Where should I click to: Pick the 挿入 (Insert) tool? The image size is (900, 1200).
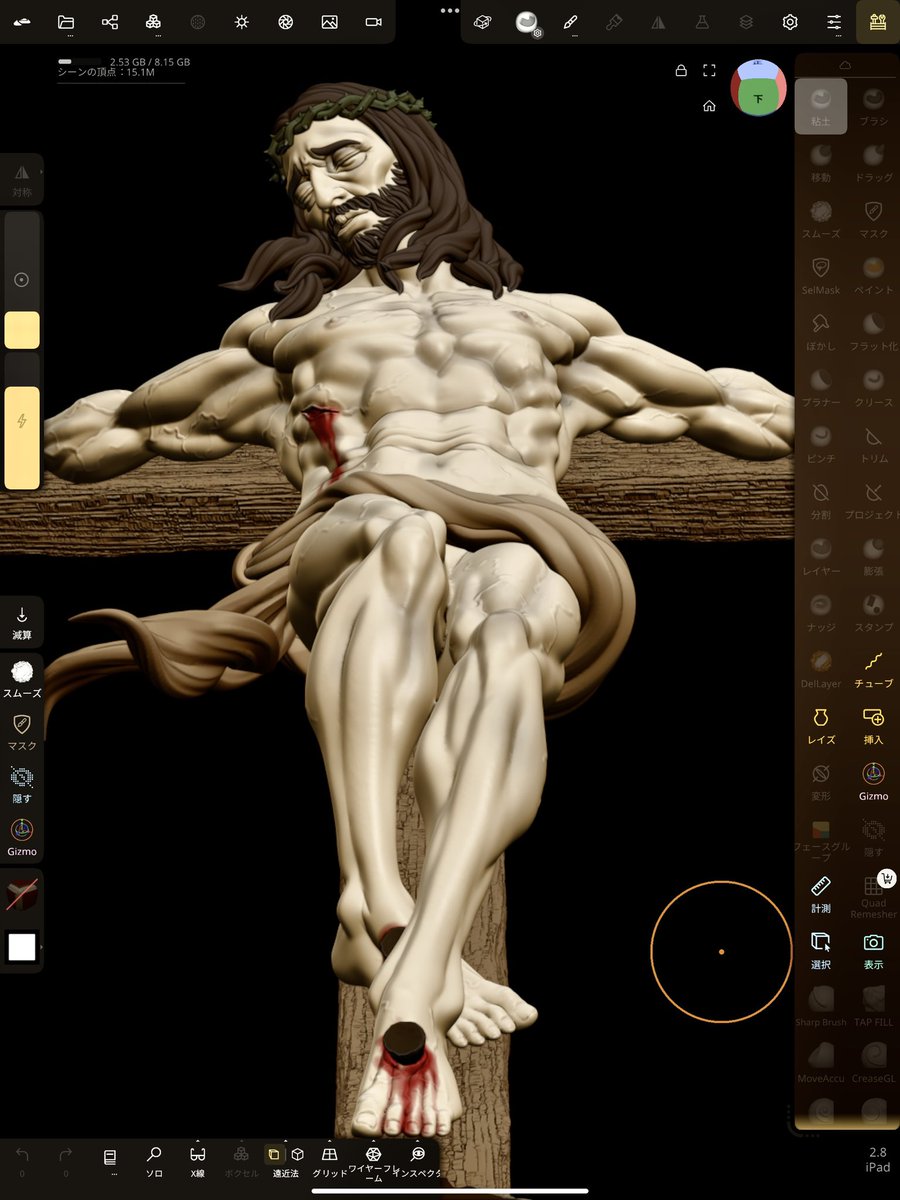873,724
